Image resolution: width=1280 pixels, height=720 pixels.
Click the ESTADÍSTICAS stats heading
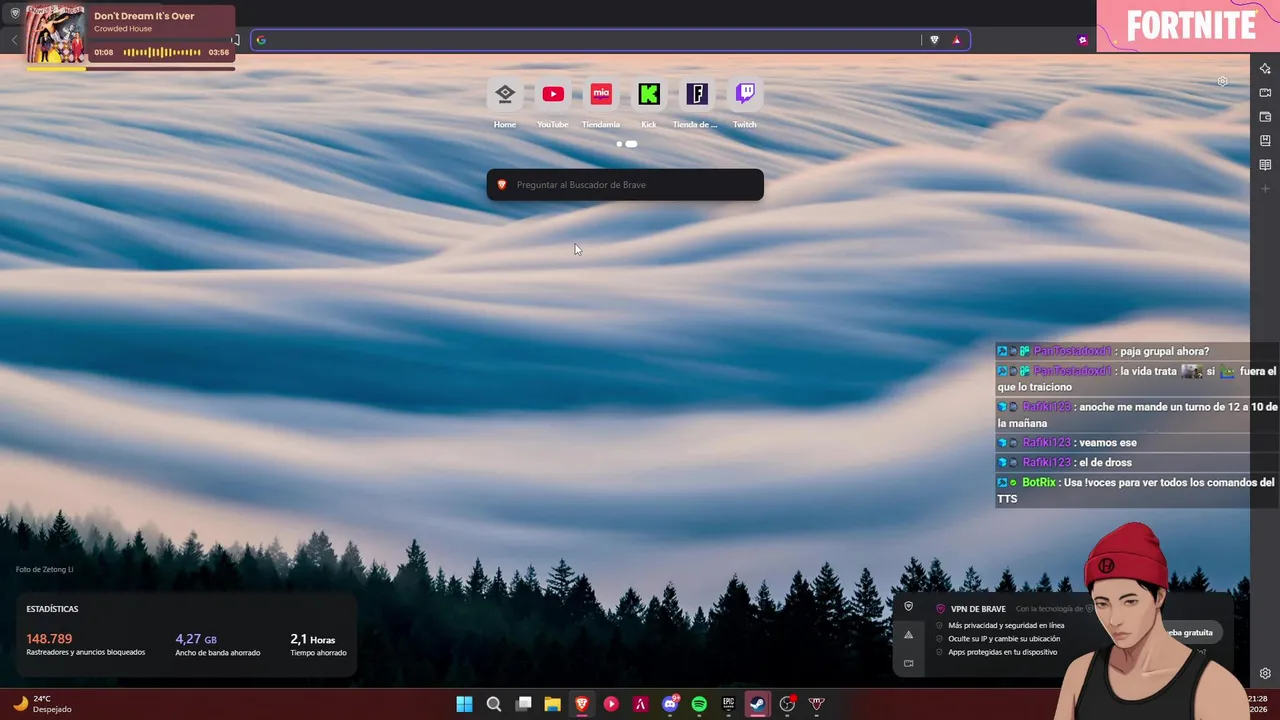[52, 609]
